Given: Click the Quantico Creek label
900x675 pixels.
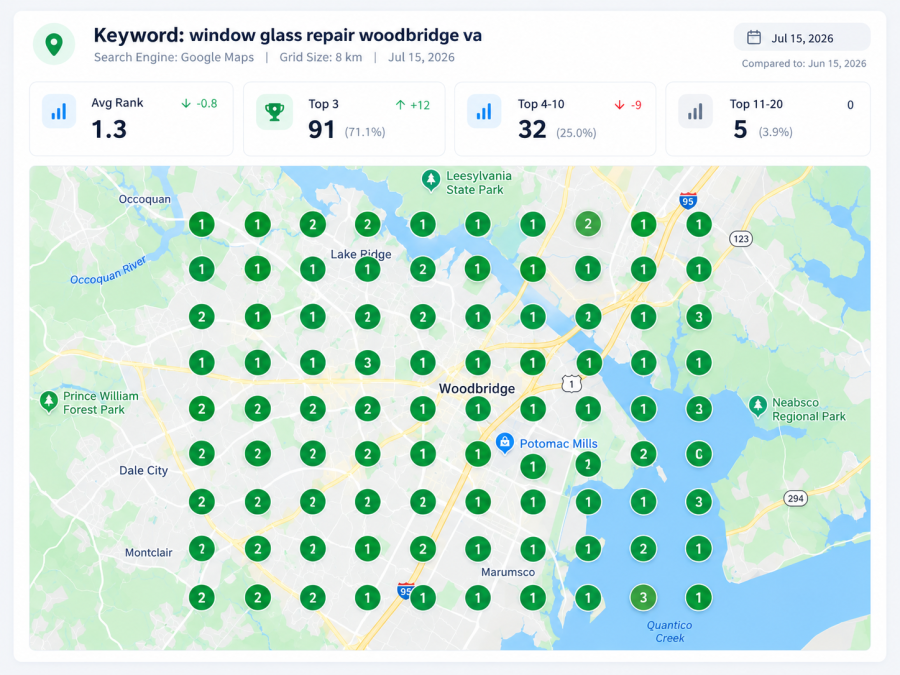Looking at the screenshot, I should point(670,631).
